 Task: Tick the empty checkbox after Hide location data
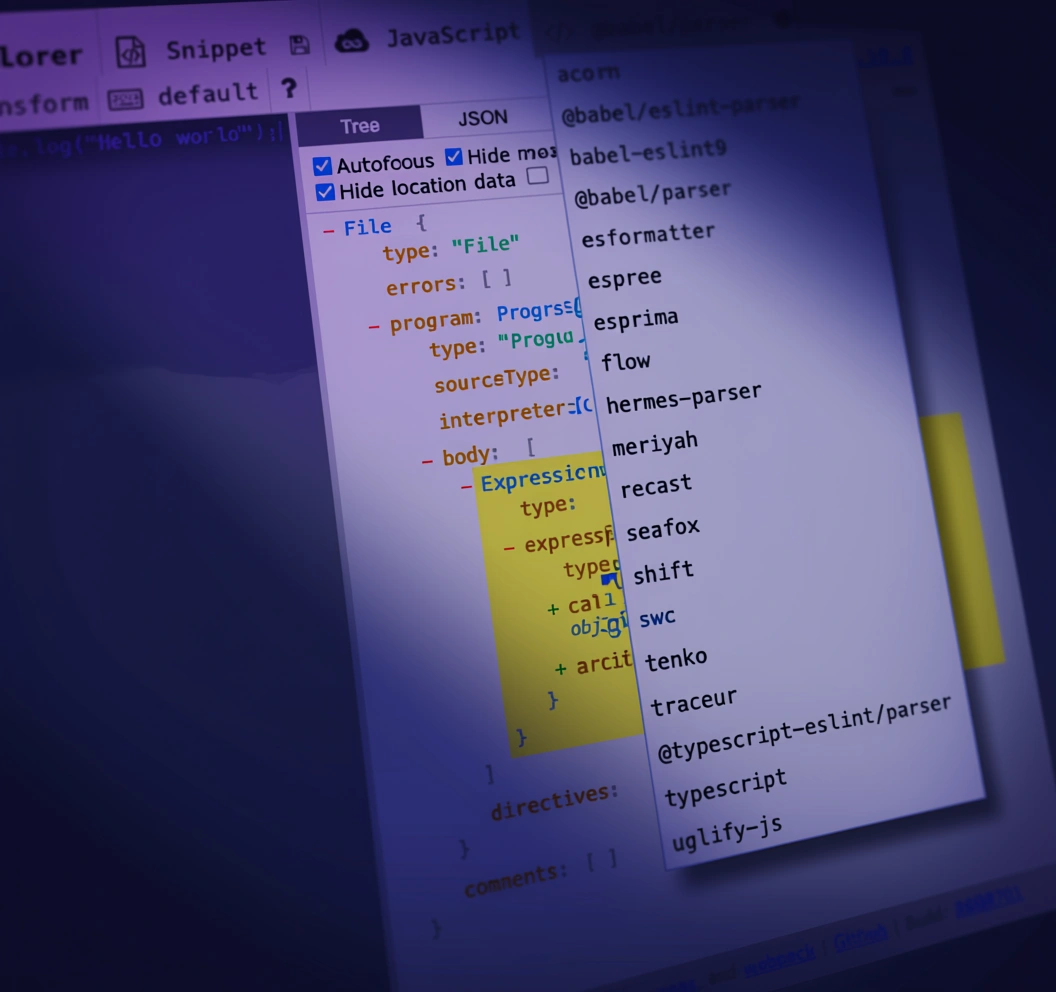(538, 177)
